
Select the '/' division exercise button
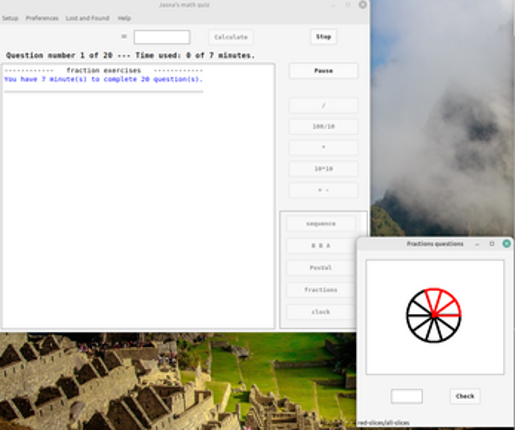323,105
